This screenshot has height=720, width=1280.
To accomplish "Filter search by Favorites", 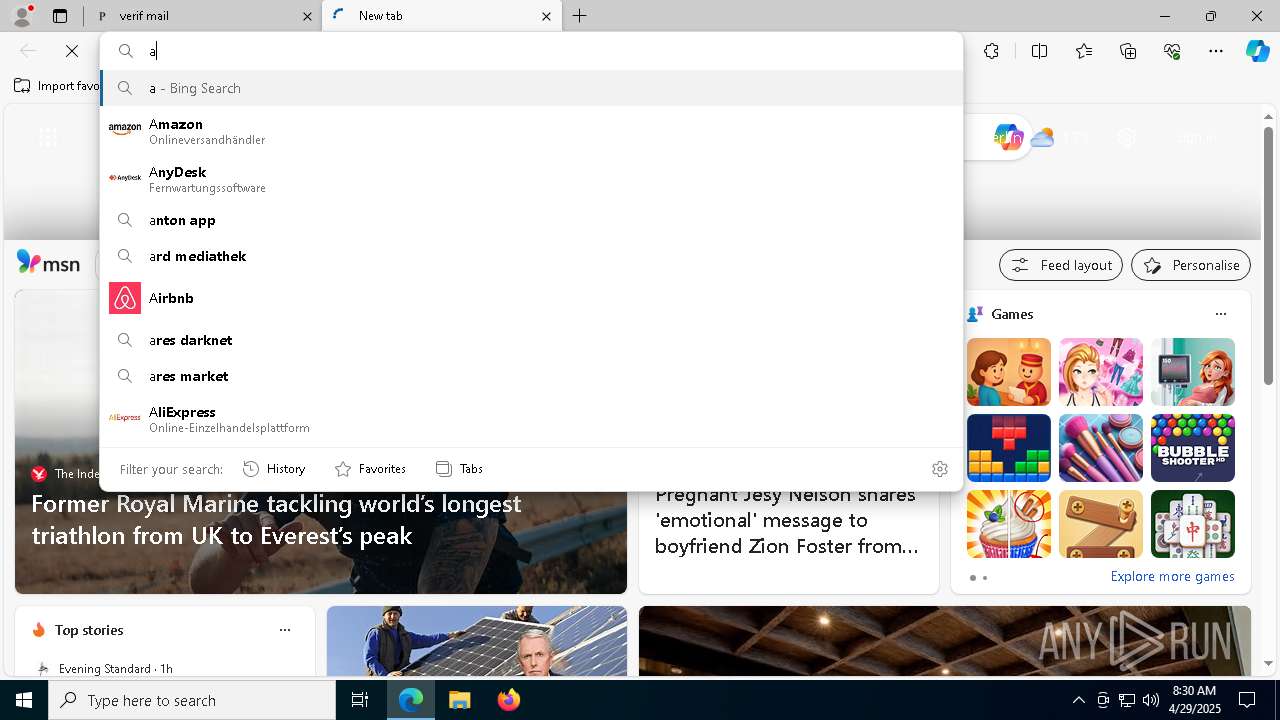I will point(370,469).
